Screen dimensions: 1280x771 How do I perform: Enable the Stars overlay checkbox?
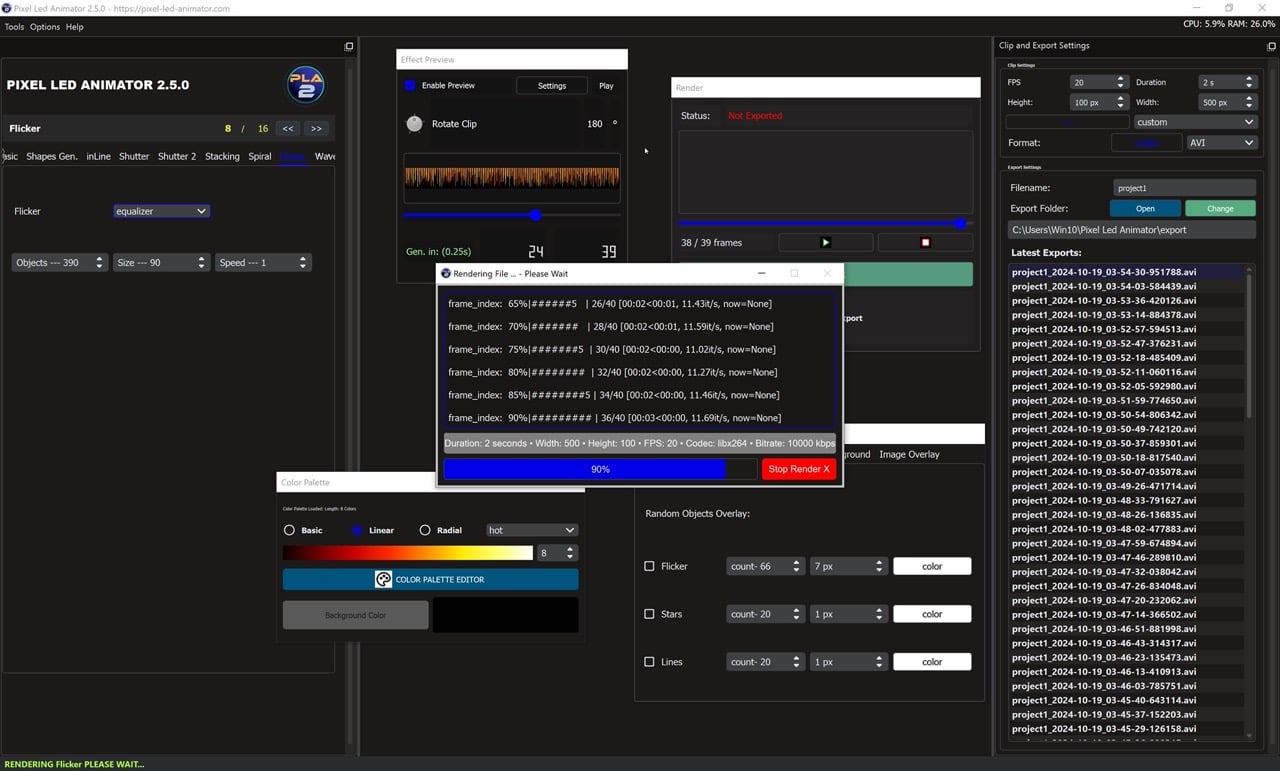tap(649, 614)
